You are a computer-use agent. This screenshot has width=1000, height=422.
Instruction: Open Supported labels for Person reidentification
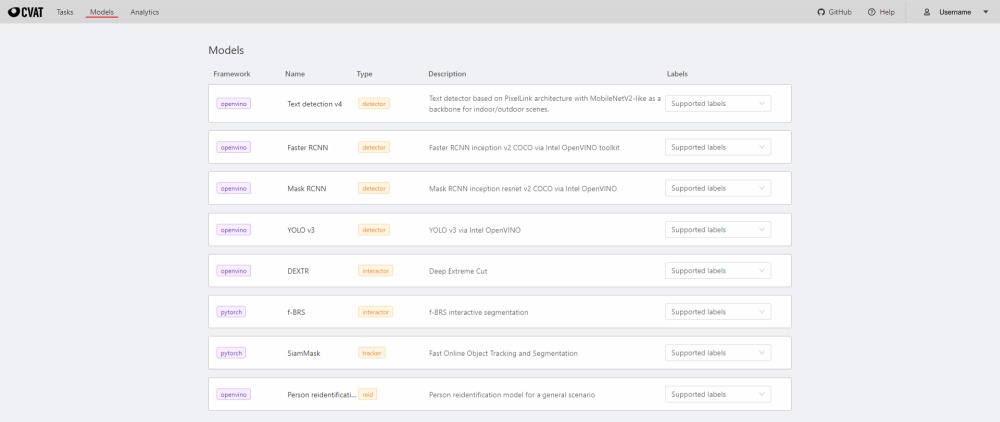(717, 394)
